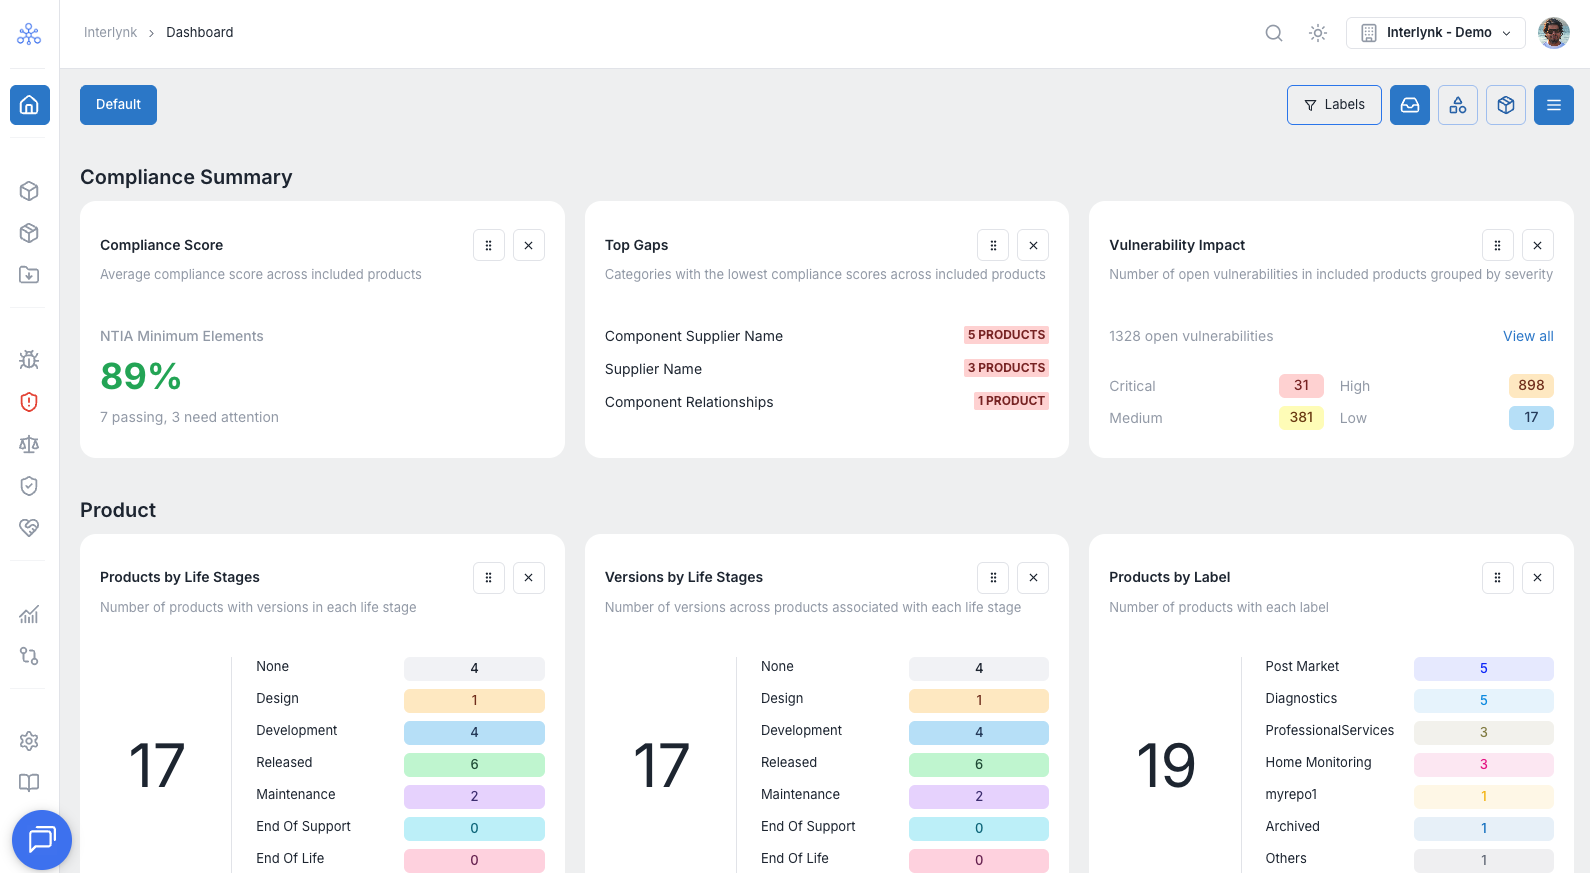Viewport: 1590px width, 873px height.
Task: Click the search magnifier icon
Action: tap(1274, 33)
